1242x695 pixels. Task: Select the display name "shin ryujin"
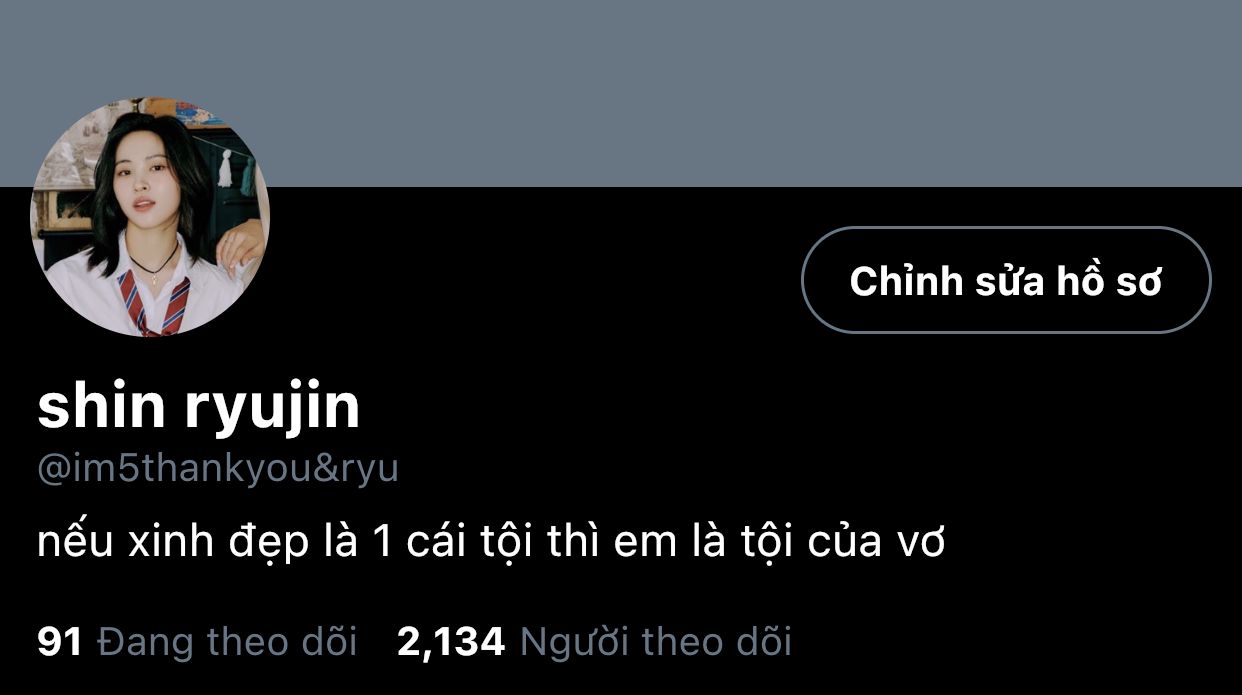click(198, 408)
